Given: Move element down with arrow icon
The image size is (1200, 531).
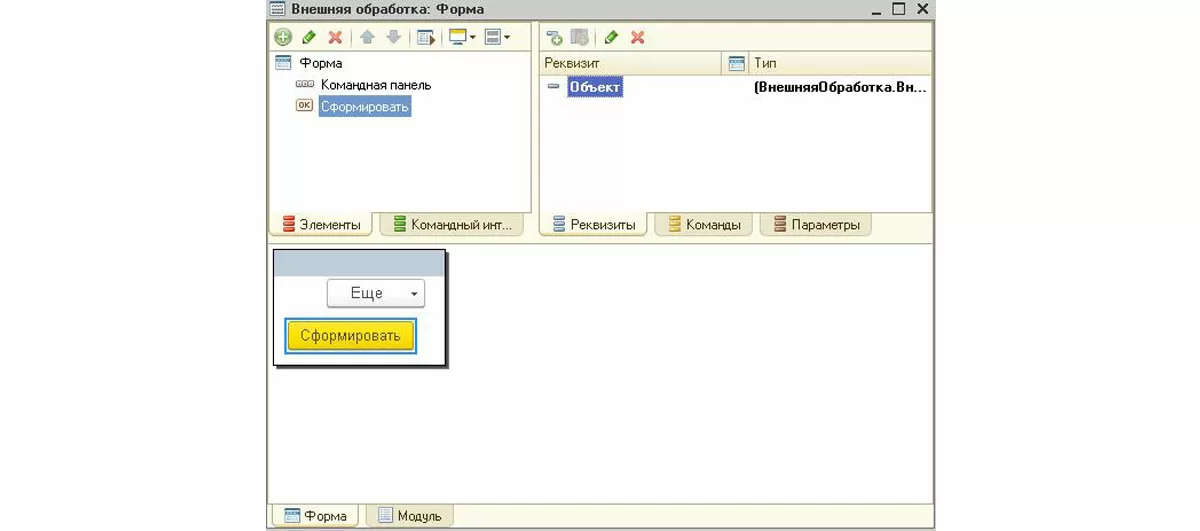Looking at the screenshot, I should [394, 37].
